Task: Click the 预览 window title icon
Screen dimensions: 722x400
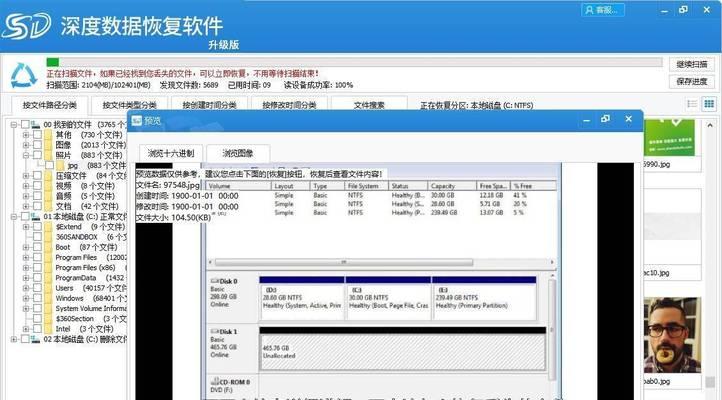Action: [x=136, y=121]
